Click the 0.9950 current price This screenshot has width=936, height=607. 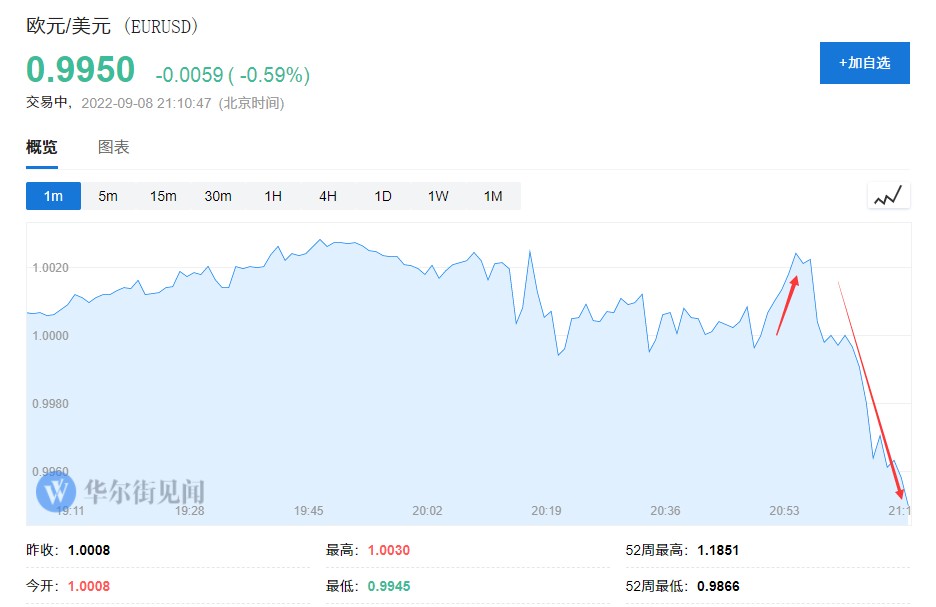pos(80,70)
